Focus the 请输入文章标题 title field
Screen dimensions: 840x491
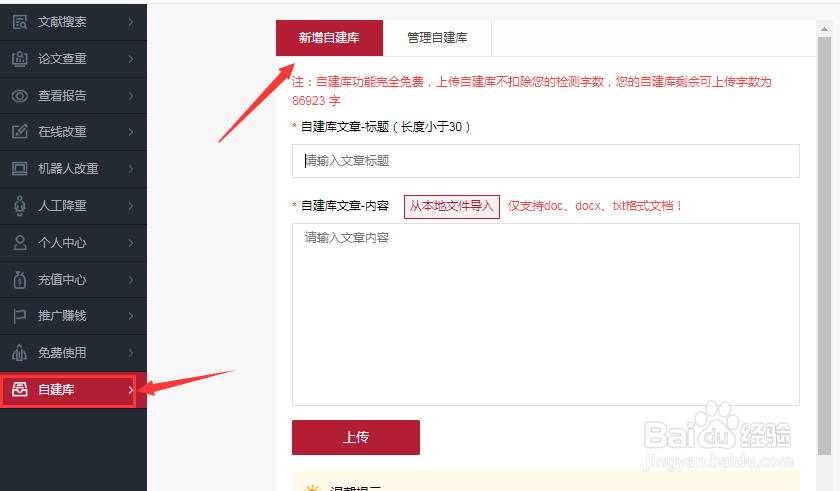click(546, 161)
